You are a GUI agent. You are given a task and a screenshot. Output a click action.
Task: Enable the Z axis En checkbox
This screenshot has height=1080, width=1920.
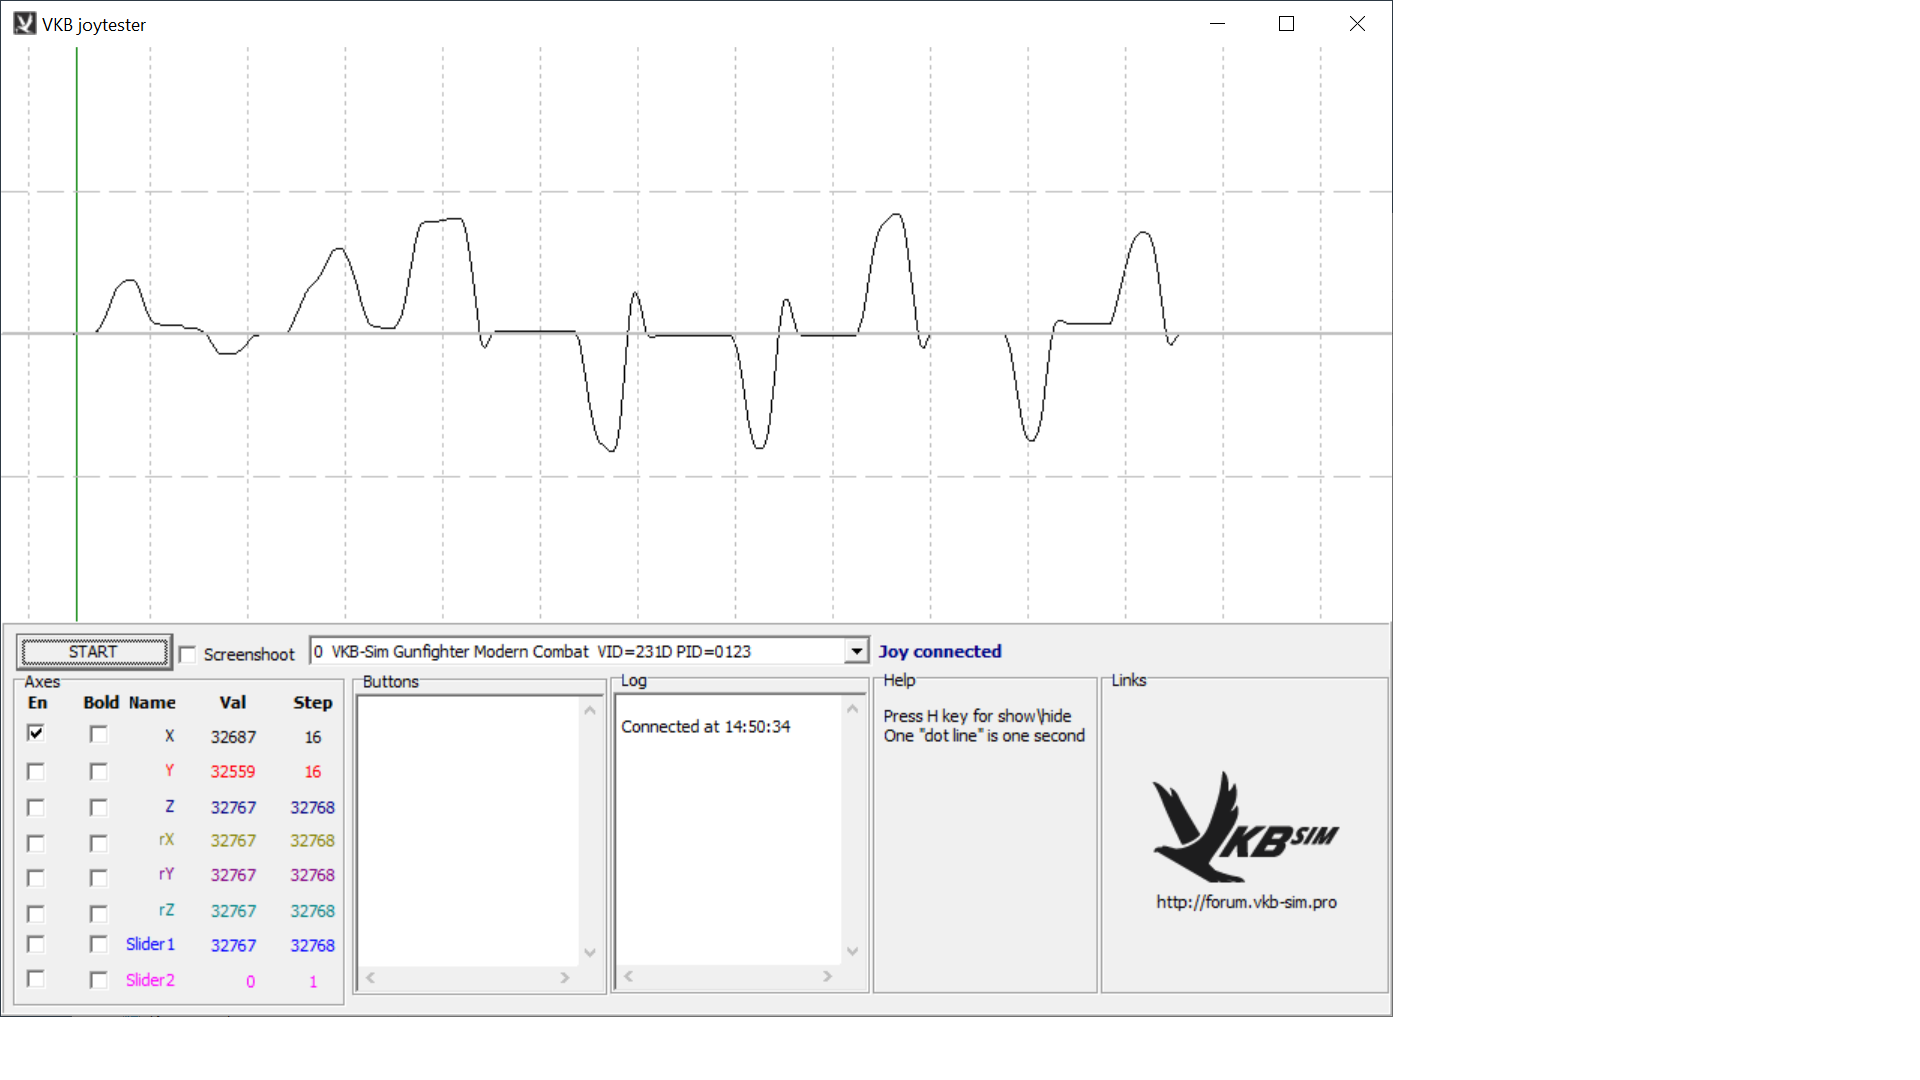(x=36, y=807)
